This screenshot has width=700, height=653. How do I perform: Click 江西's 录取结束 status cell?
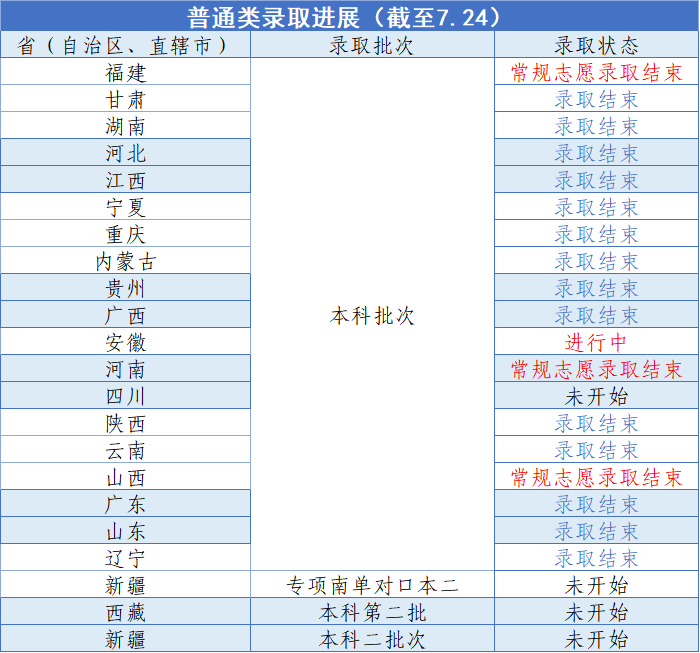pos(596,180)
